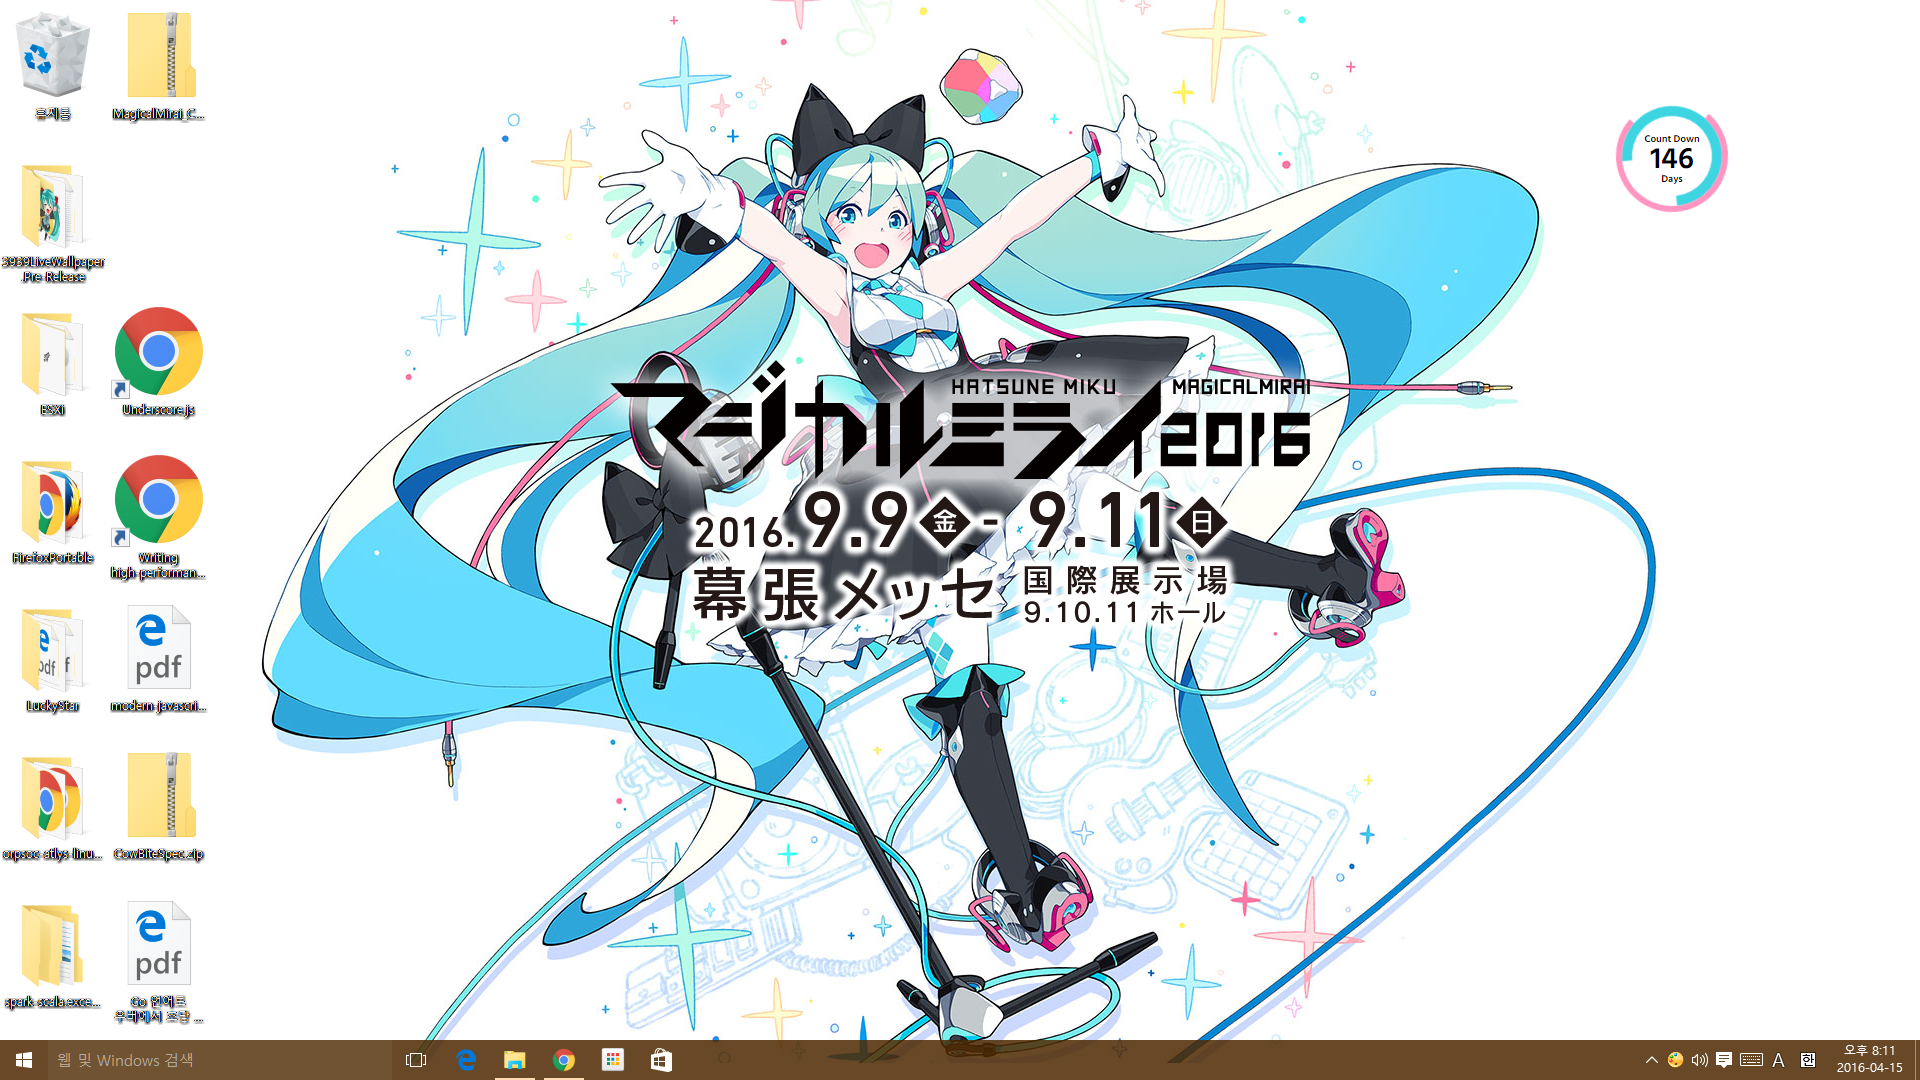Image resolution: width=1920 pixels, height=1080 pixels.
Task: Select the Underscore.js Chrome shortcut
Action: click(x=158, y=352)
